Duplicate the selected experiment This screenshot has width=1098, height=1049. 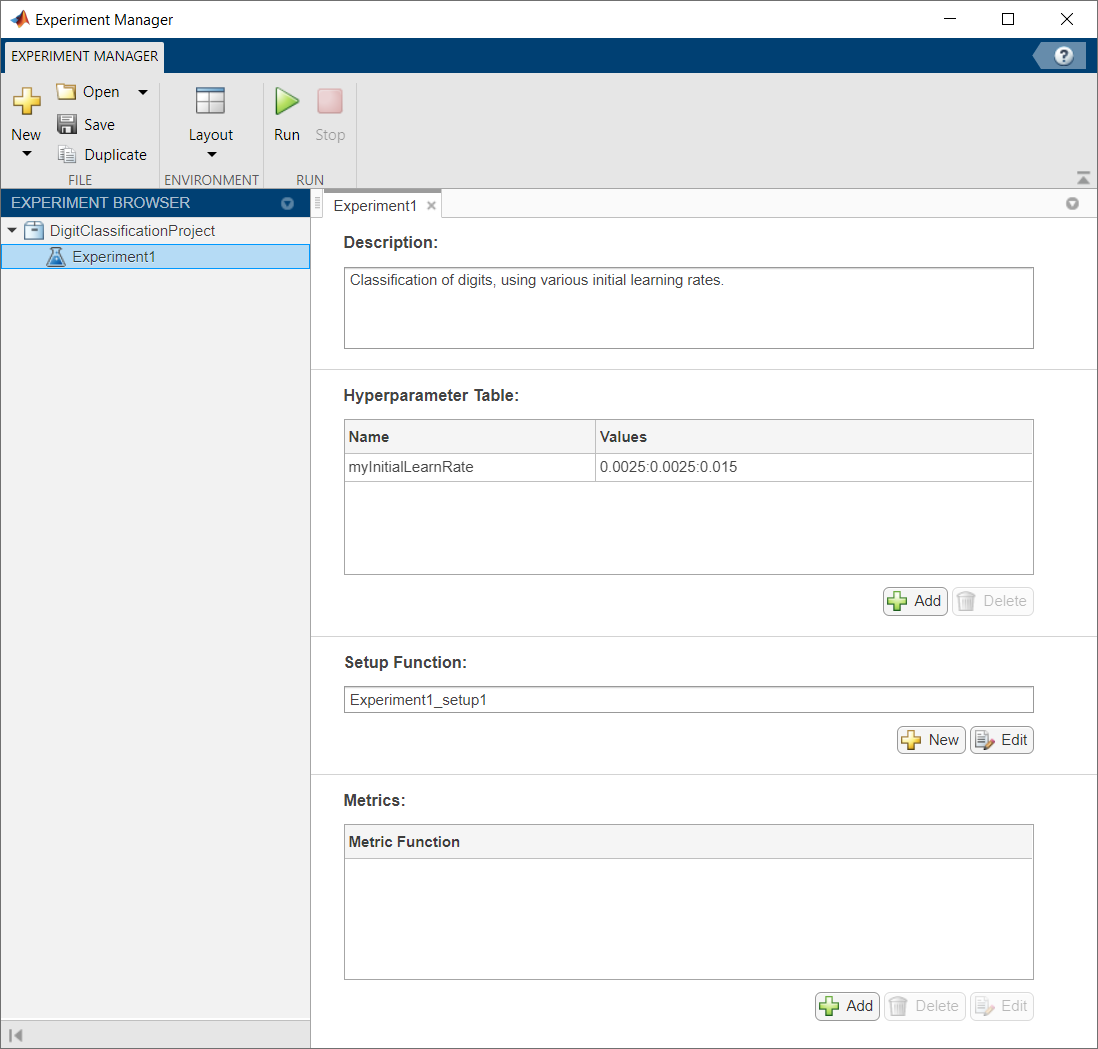point(102,154)
